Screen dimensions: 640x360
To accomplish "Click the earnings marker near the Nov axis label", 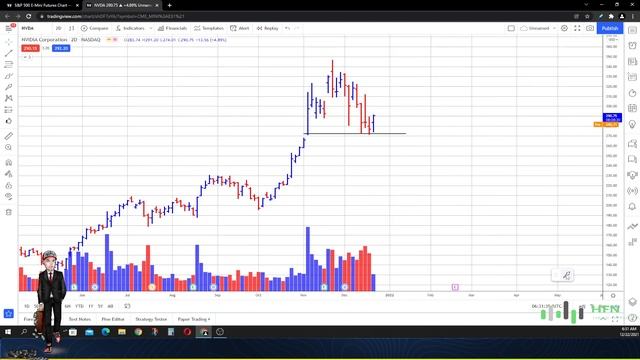I will (x=324, y=287).
